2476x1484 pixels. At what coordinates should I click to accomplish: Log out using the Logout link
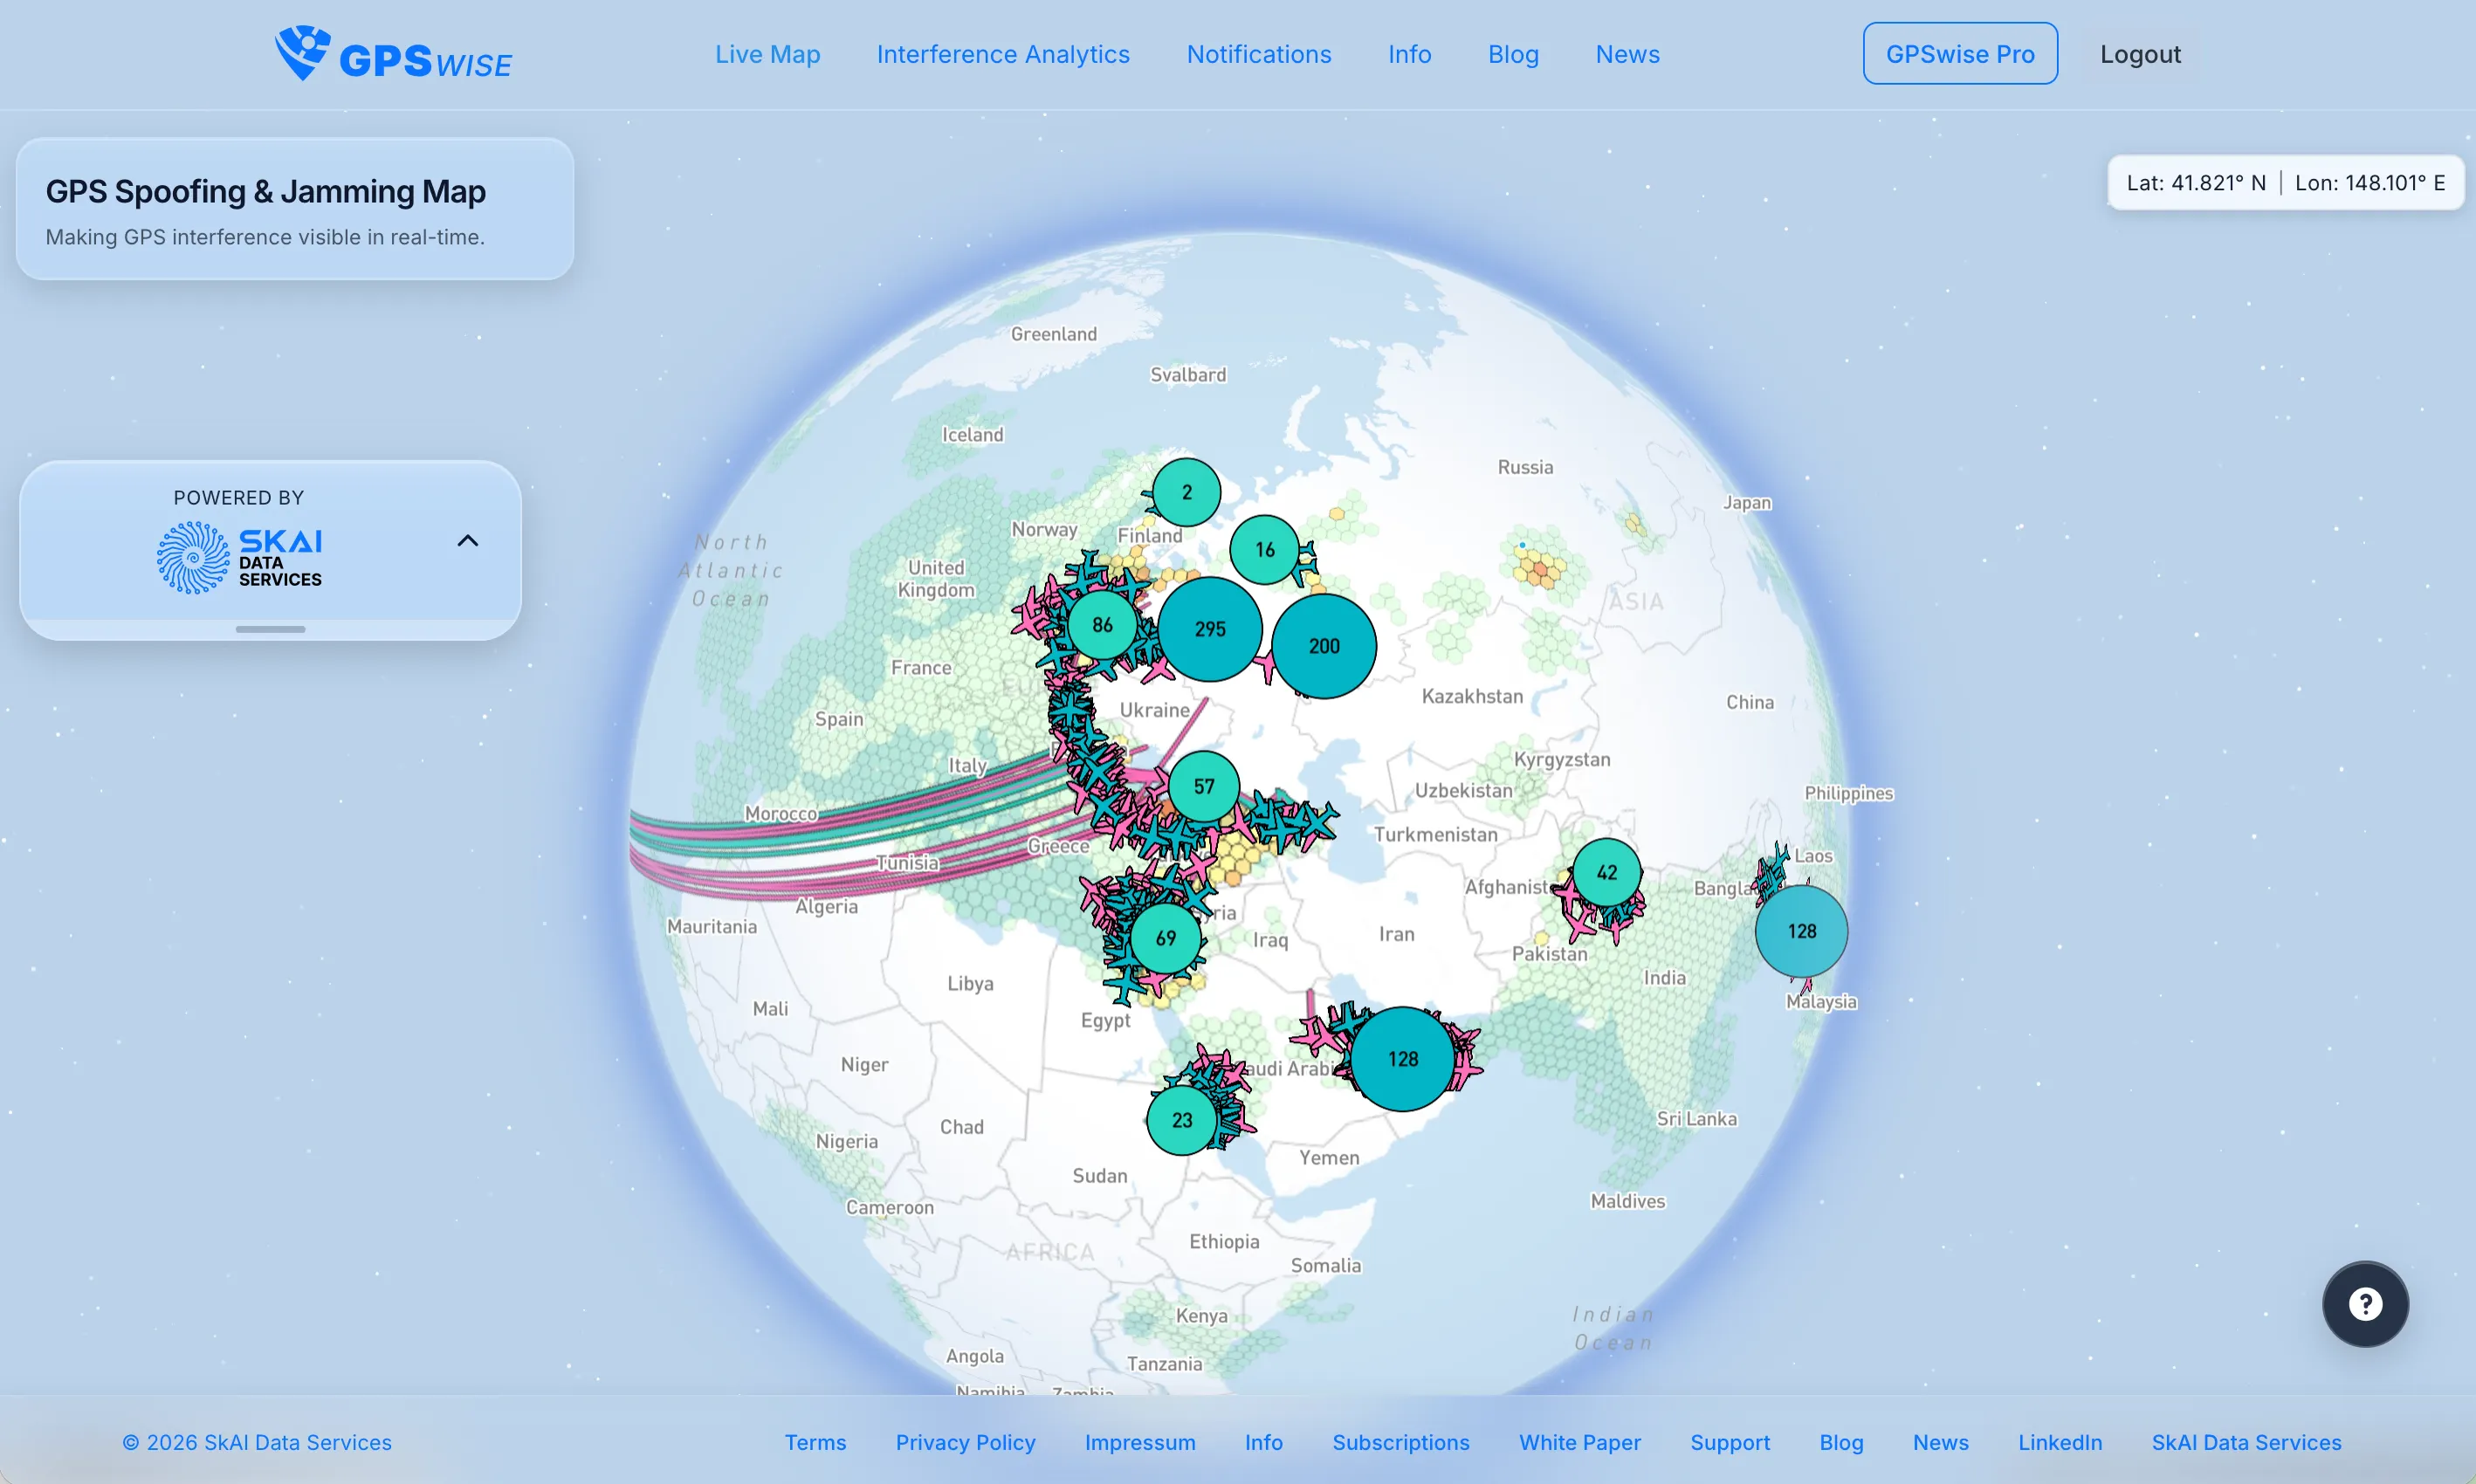click(2140, 54)
